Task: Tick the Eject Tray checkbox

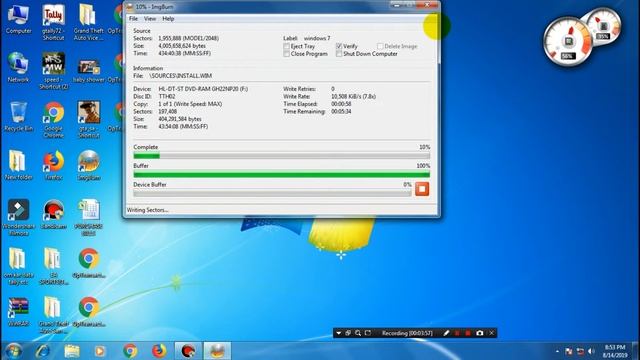Action: point(287,47)
